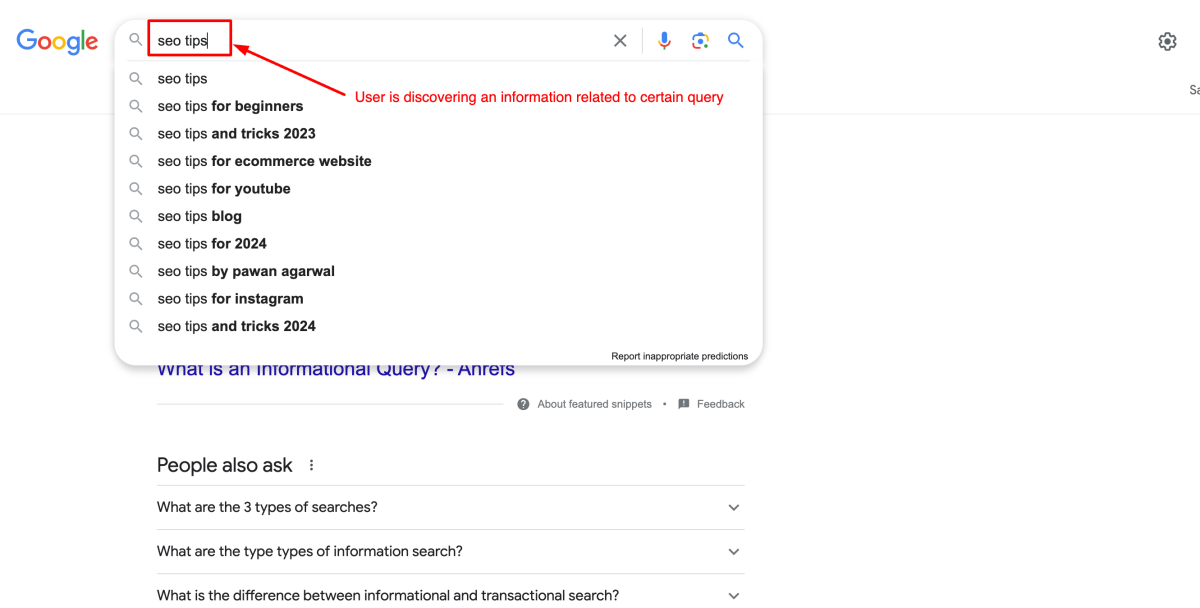Open People also ask more options menu
The height and width of the screenshot is (608, 1200).
311,465
